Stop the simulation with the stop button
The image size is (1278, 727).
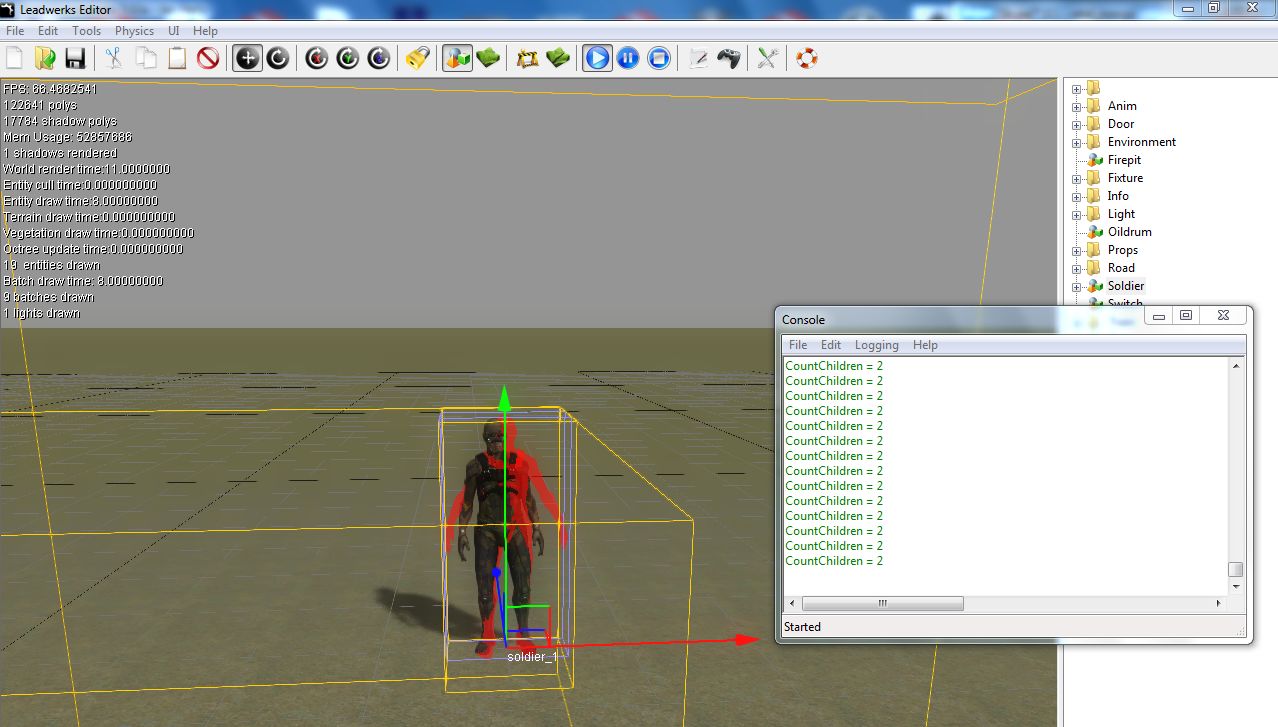coord(659,58)
